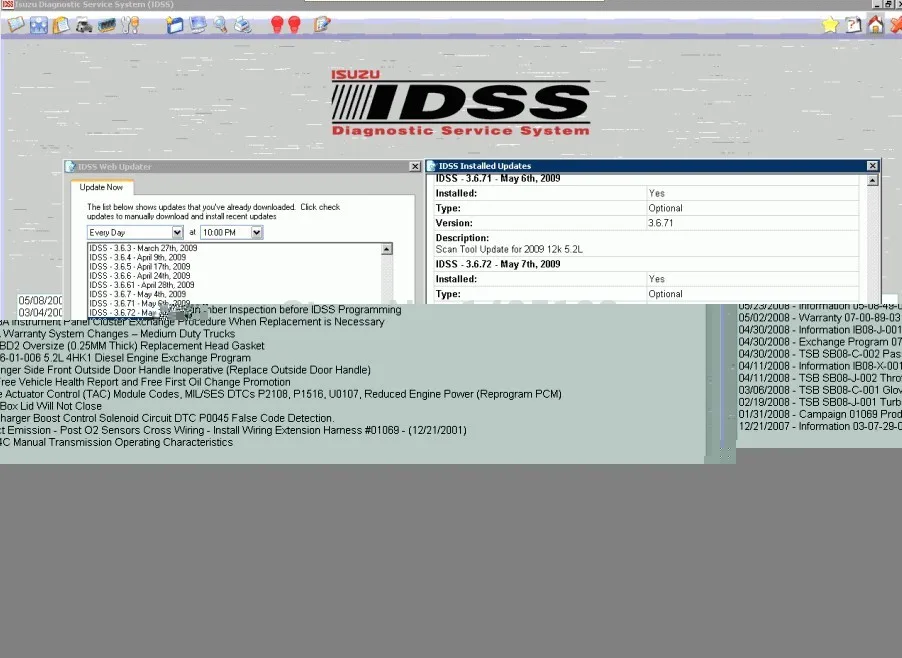902x658 pixels.
Task: Open Box Lid Will Not Close bulletin
Action: [51, 406]
